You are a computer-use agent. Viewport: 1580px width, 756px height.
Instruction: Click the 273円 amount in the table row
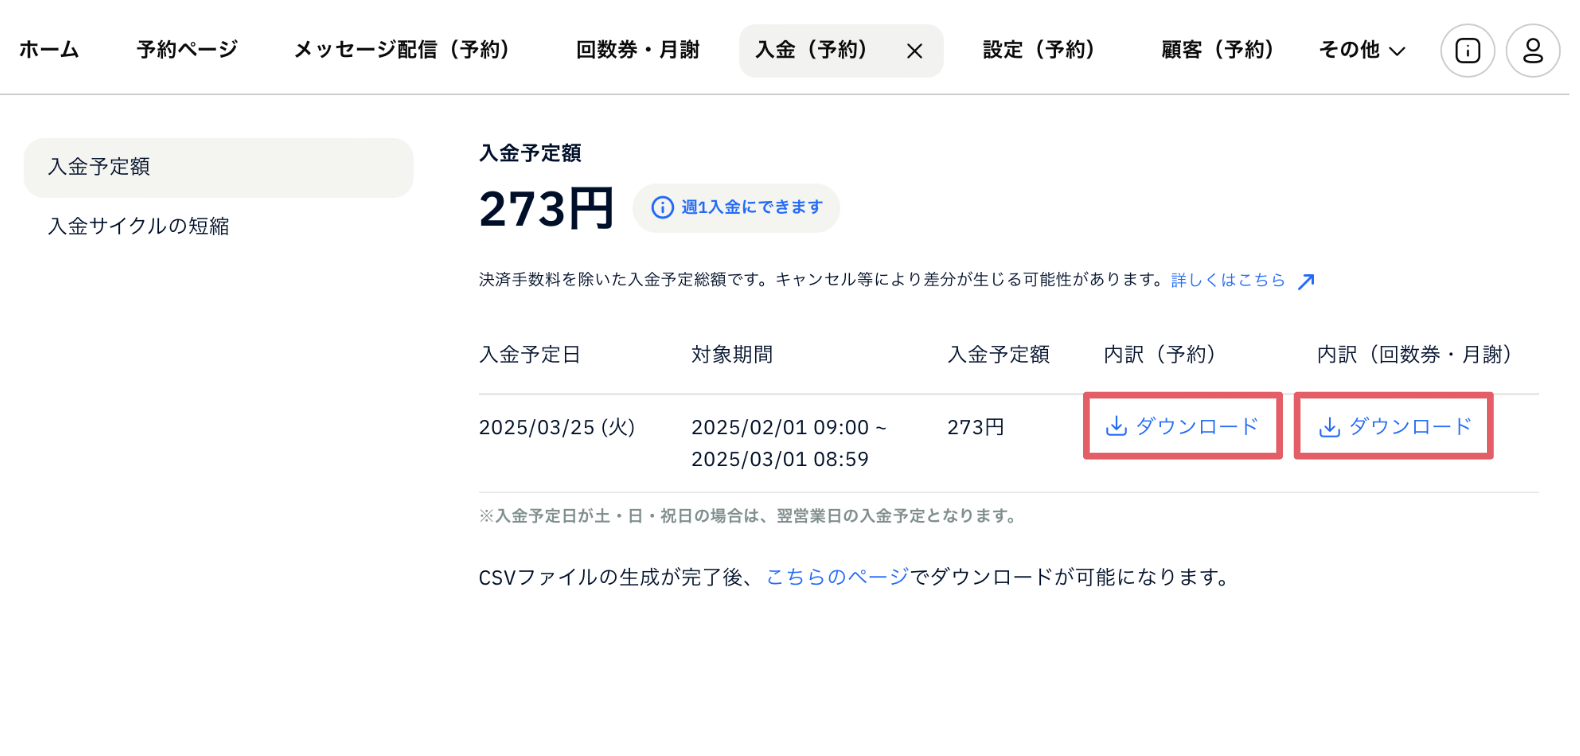[976, 427]
